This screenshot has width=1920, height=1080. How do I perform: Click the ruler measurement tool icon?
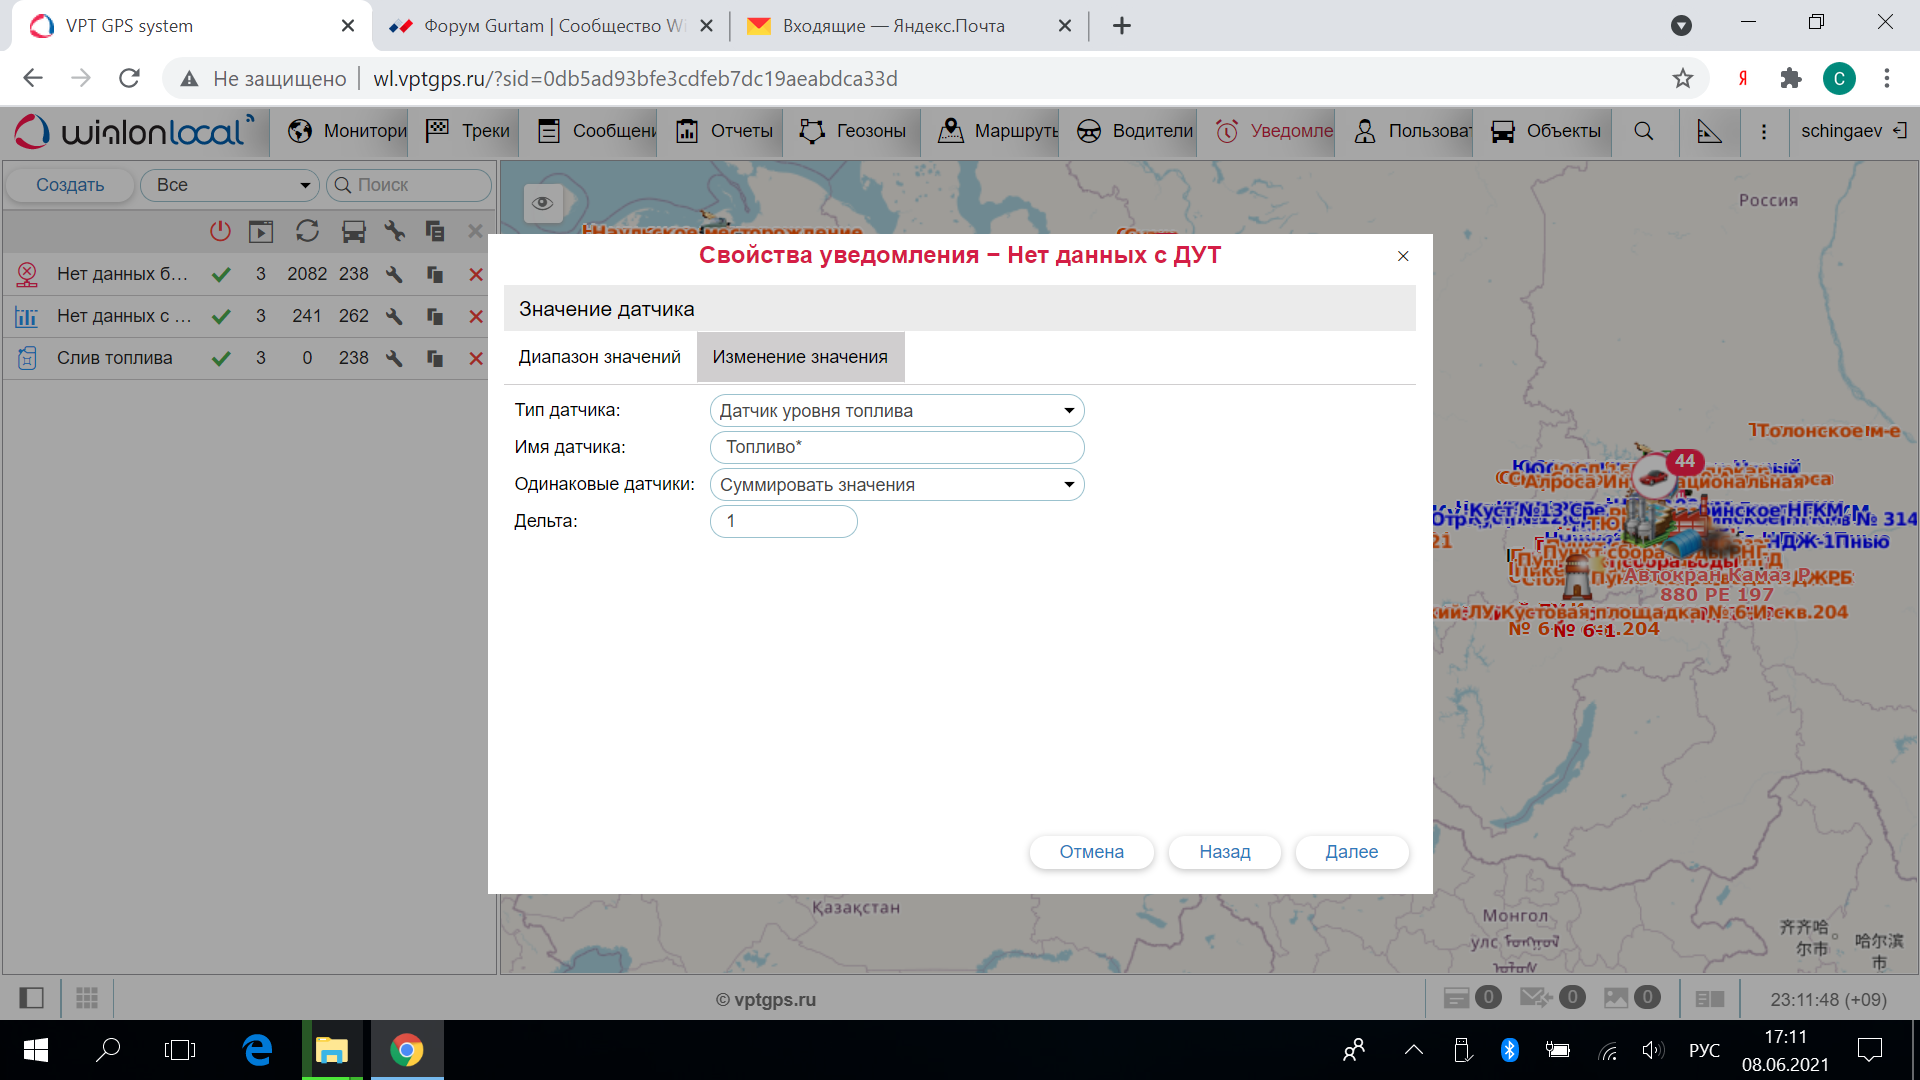1709,131
